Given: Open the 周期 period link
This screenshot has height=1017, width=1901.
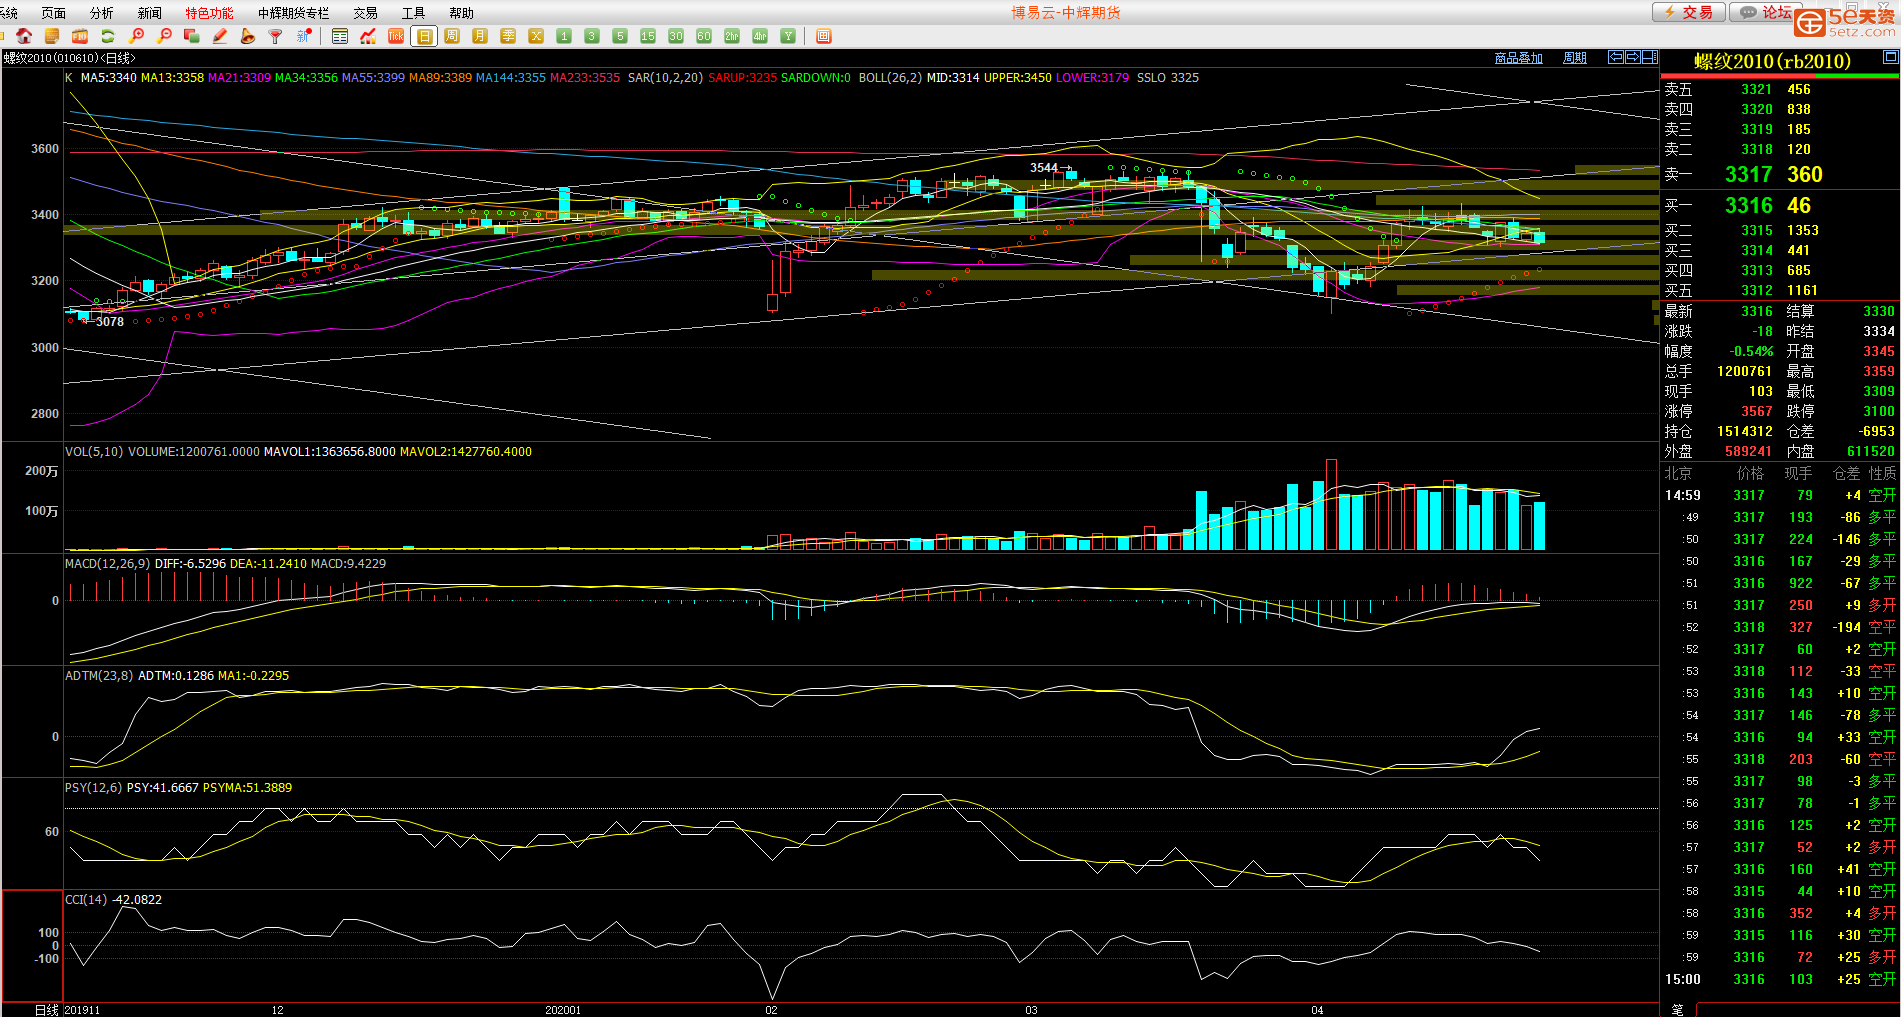Looking at the screenshot, I should [x=1575, y=58].
